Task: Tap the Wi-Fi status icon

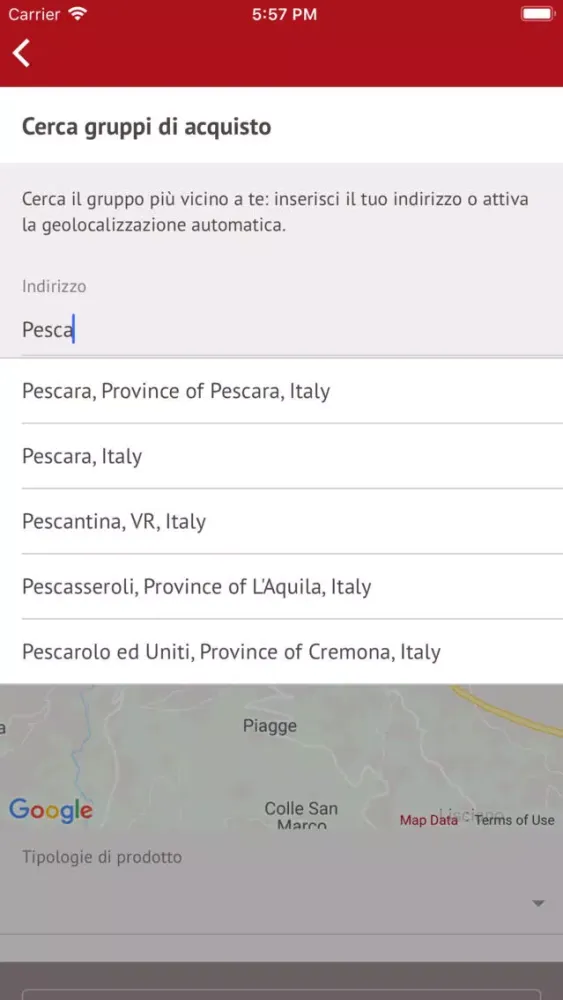Action: point(78,15)
